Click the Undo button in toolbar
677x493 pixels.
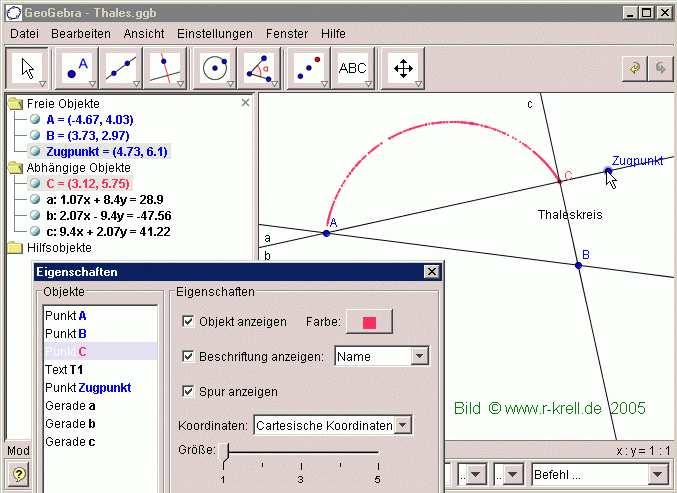tap(631, 68)
